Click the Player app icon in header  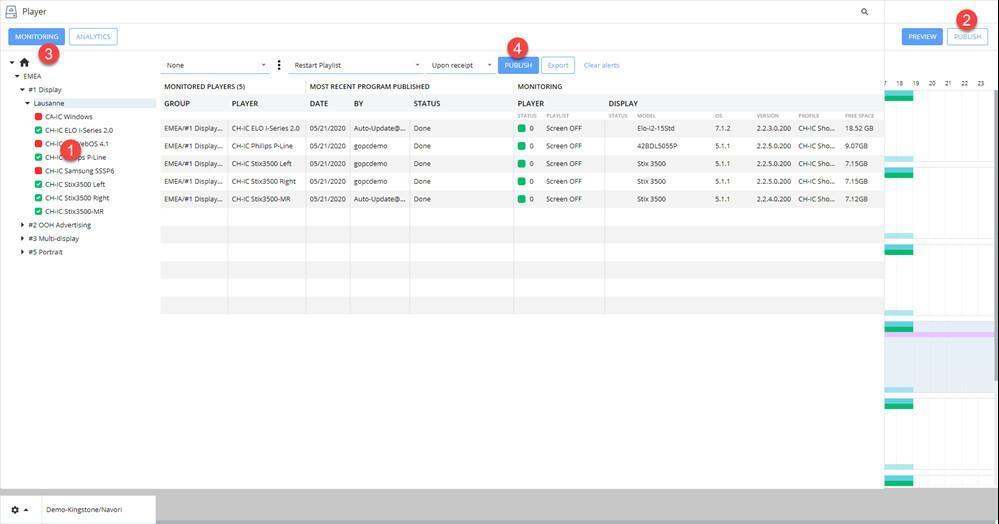point(11,11)
